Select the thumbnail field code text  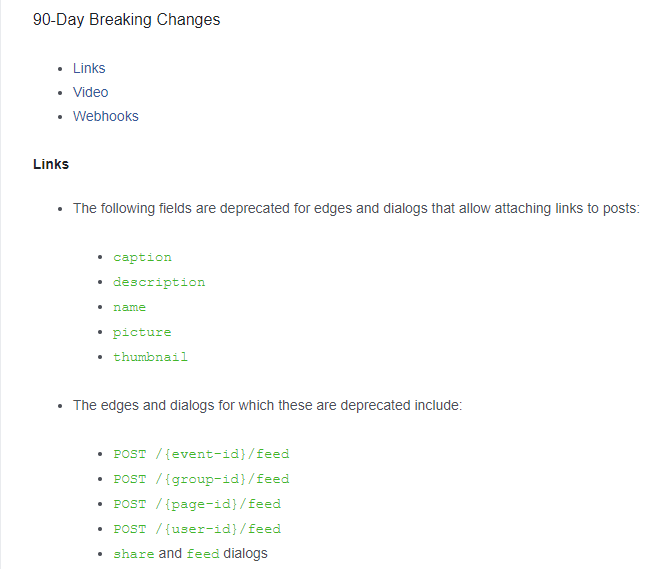click(150, 357)
